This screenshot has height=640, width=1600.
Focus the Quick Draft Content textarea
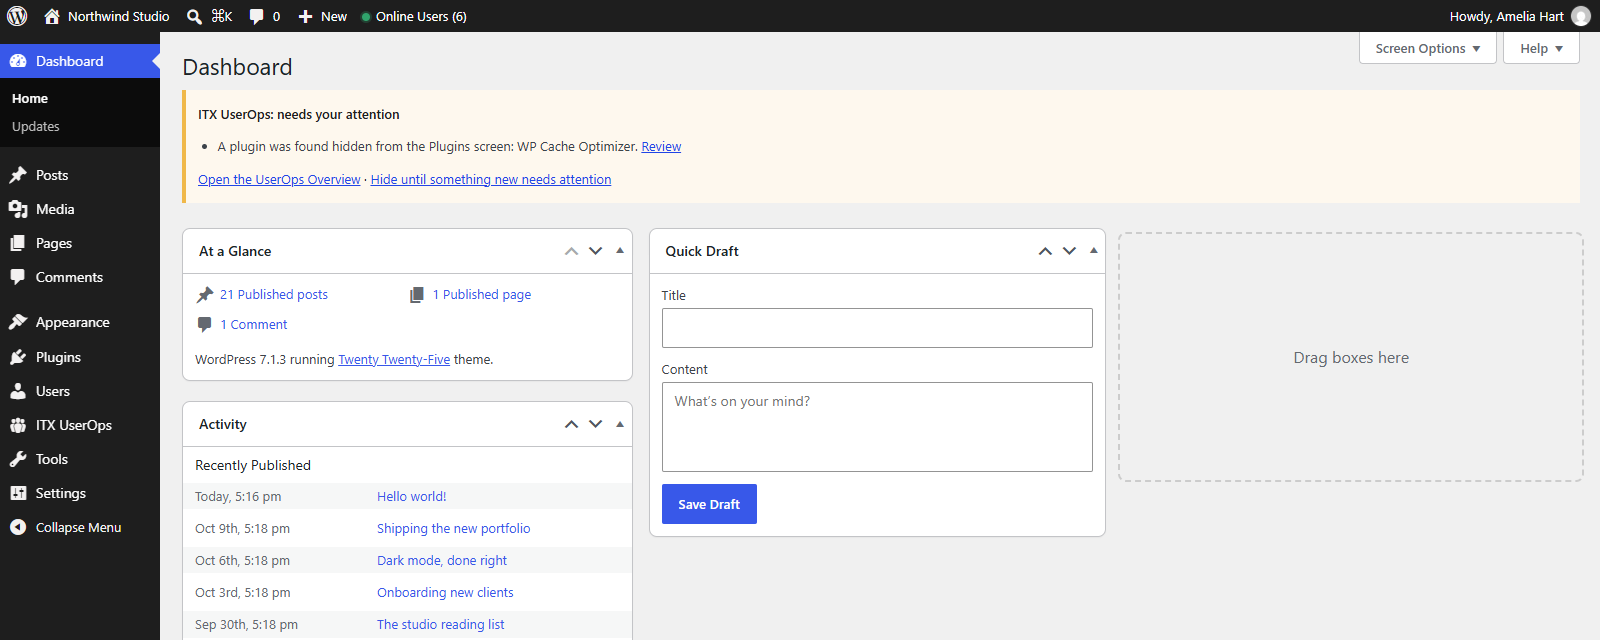tap(877, 427)
